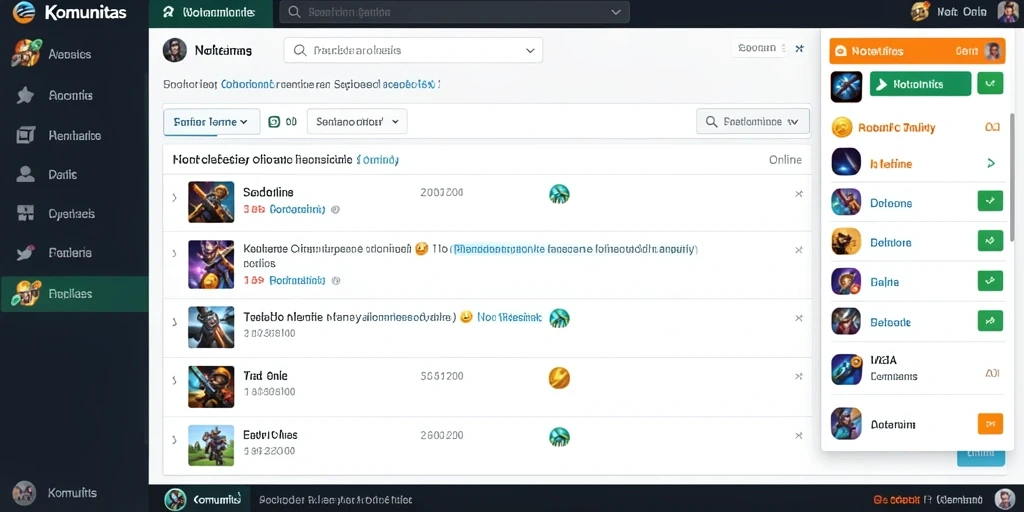Screen dimensions: 1024x512
Task: Close the Sooonm panel with the X
Action: pyautogui.click(x=799, y=48)
